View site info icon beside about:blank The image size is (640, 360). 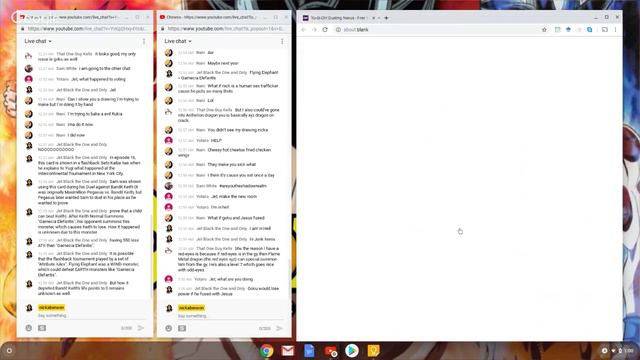pos(338,29)
